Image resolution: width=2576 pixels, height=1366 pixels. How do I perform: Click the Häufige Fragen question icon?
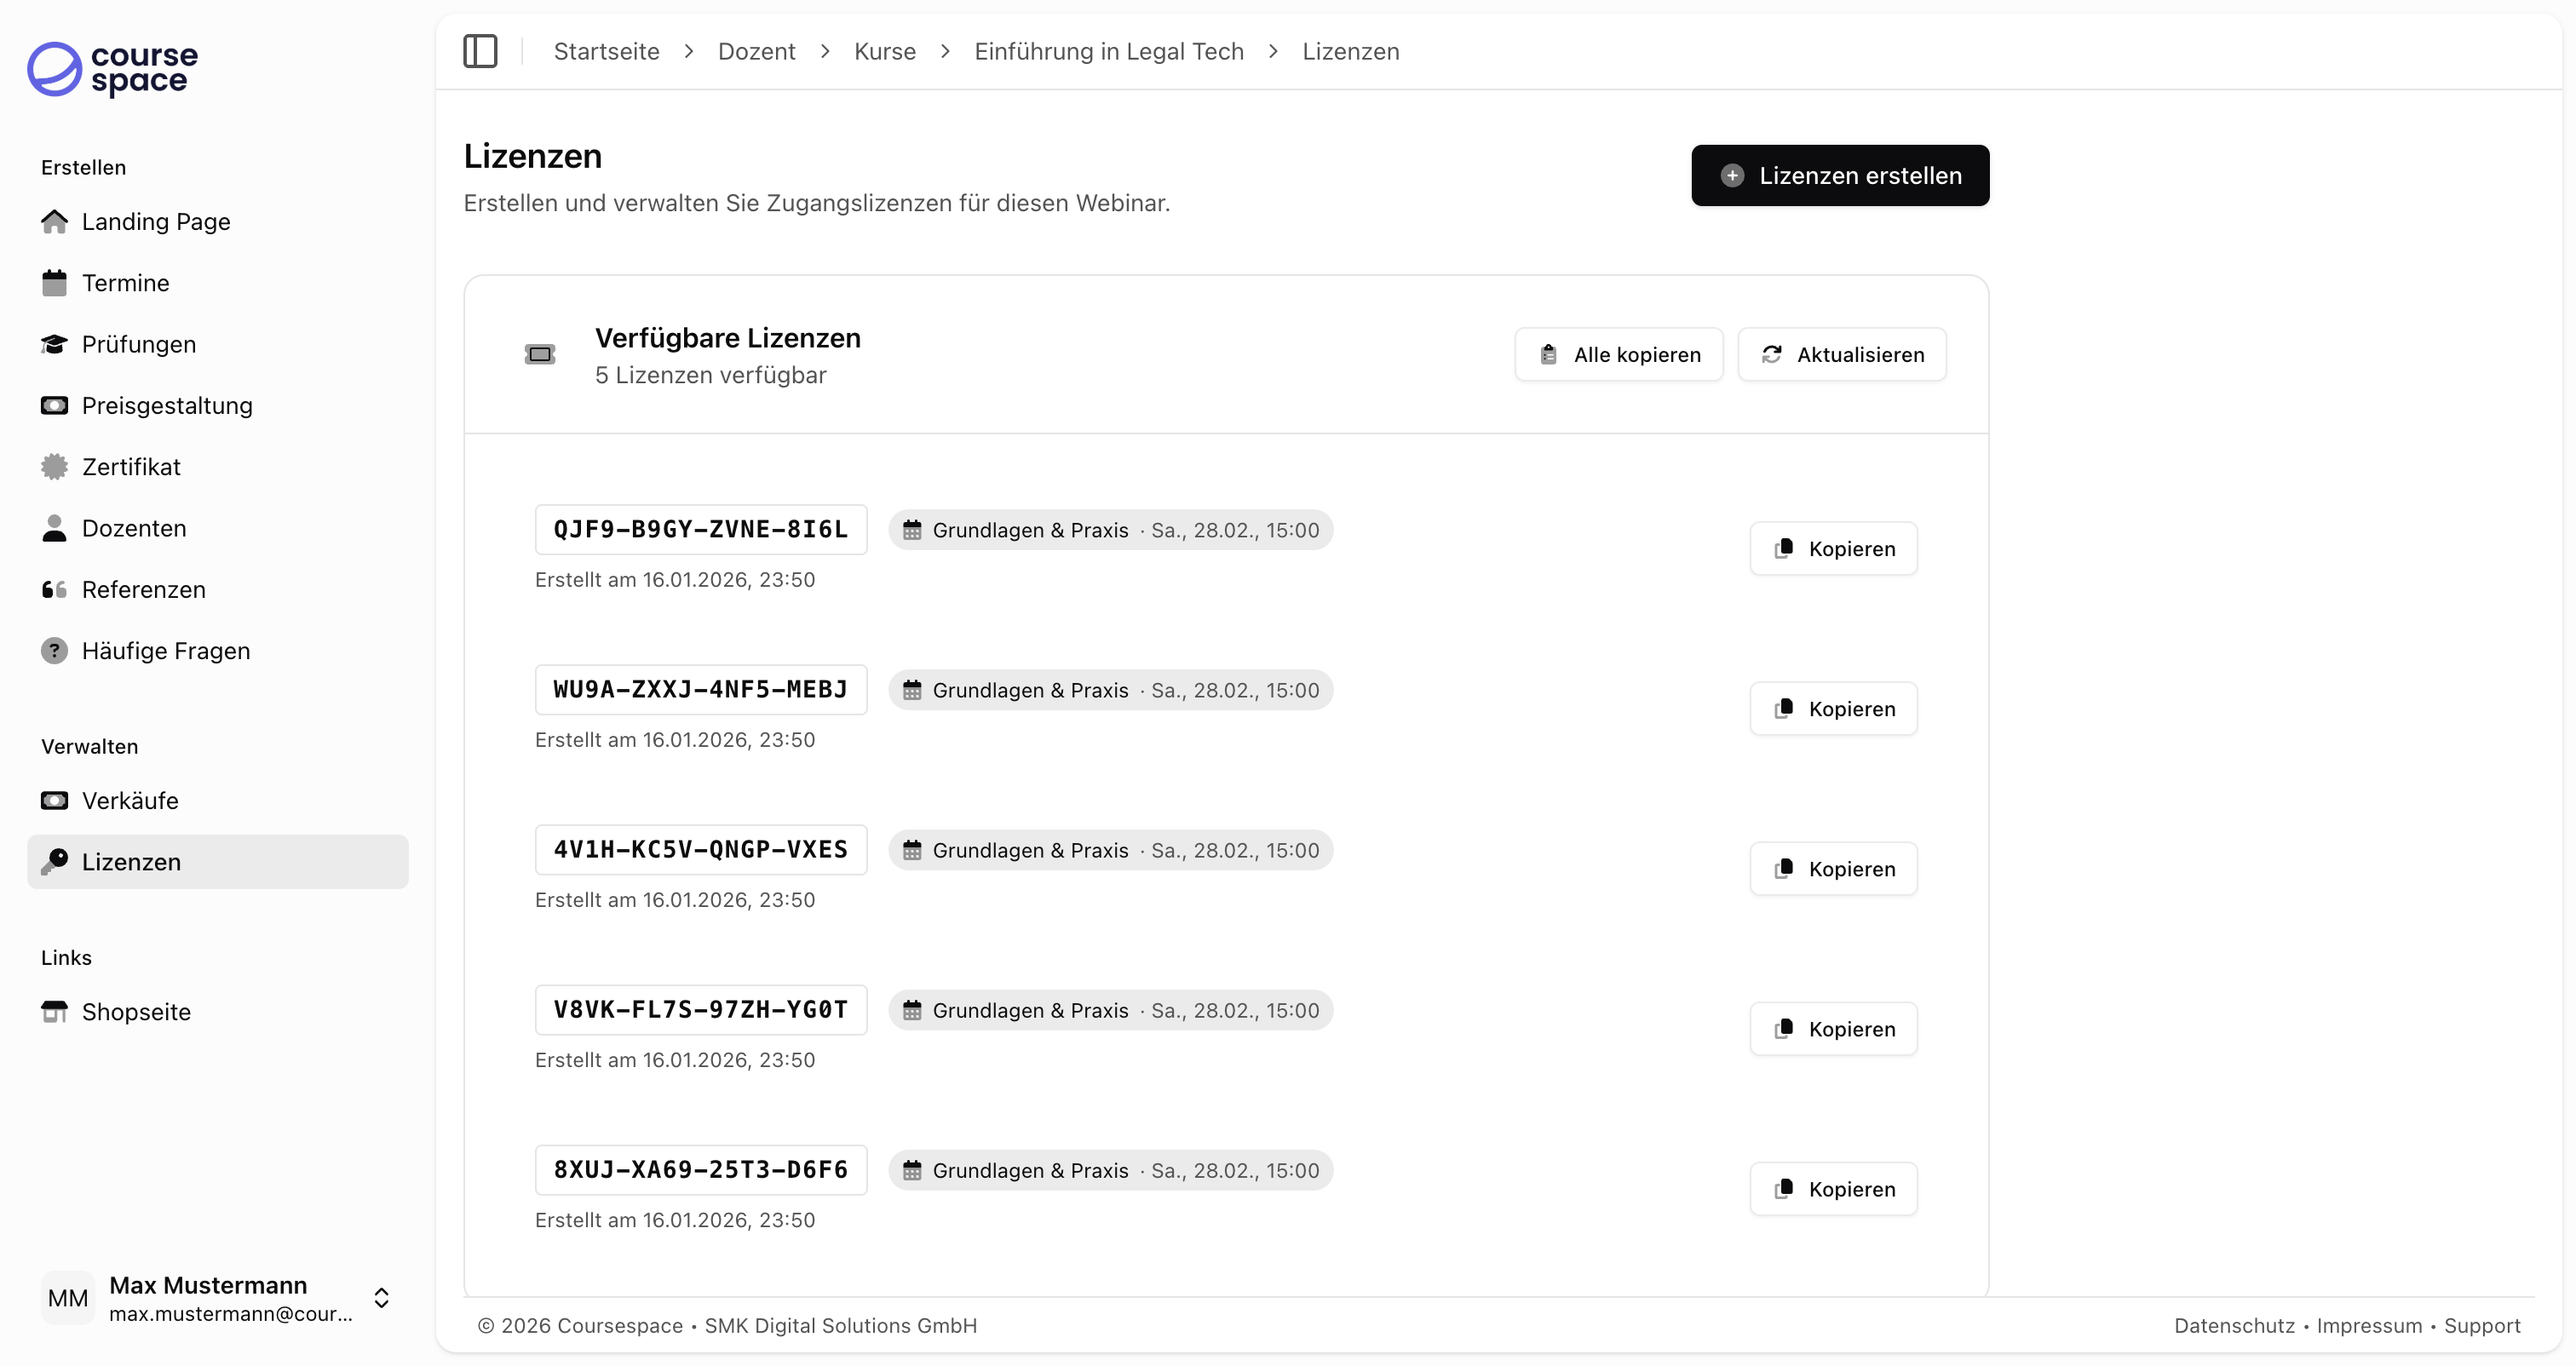coord(54,651)
